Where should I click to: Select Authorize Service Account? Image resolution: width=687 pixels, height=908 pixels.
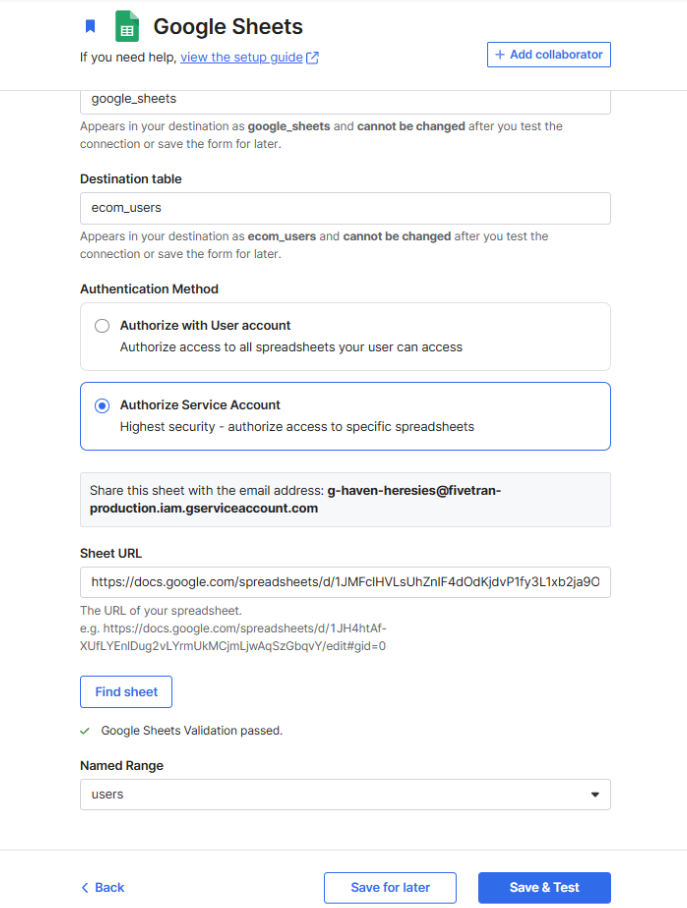click(101, 405)
